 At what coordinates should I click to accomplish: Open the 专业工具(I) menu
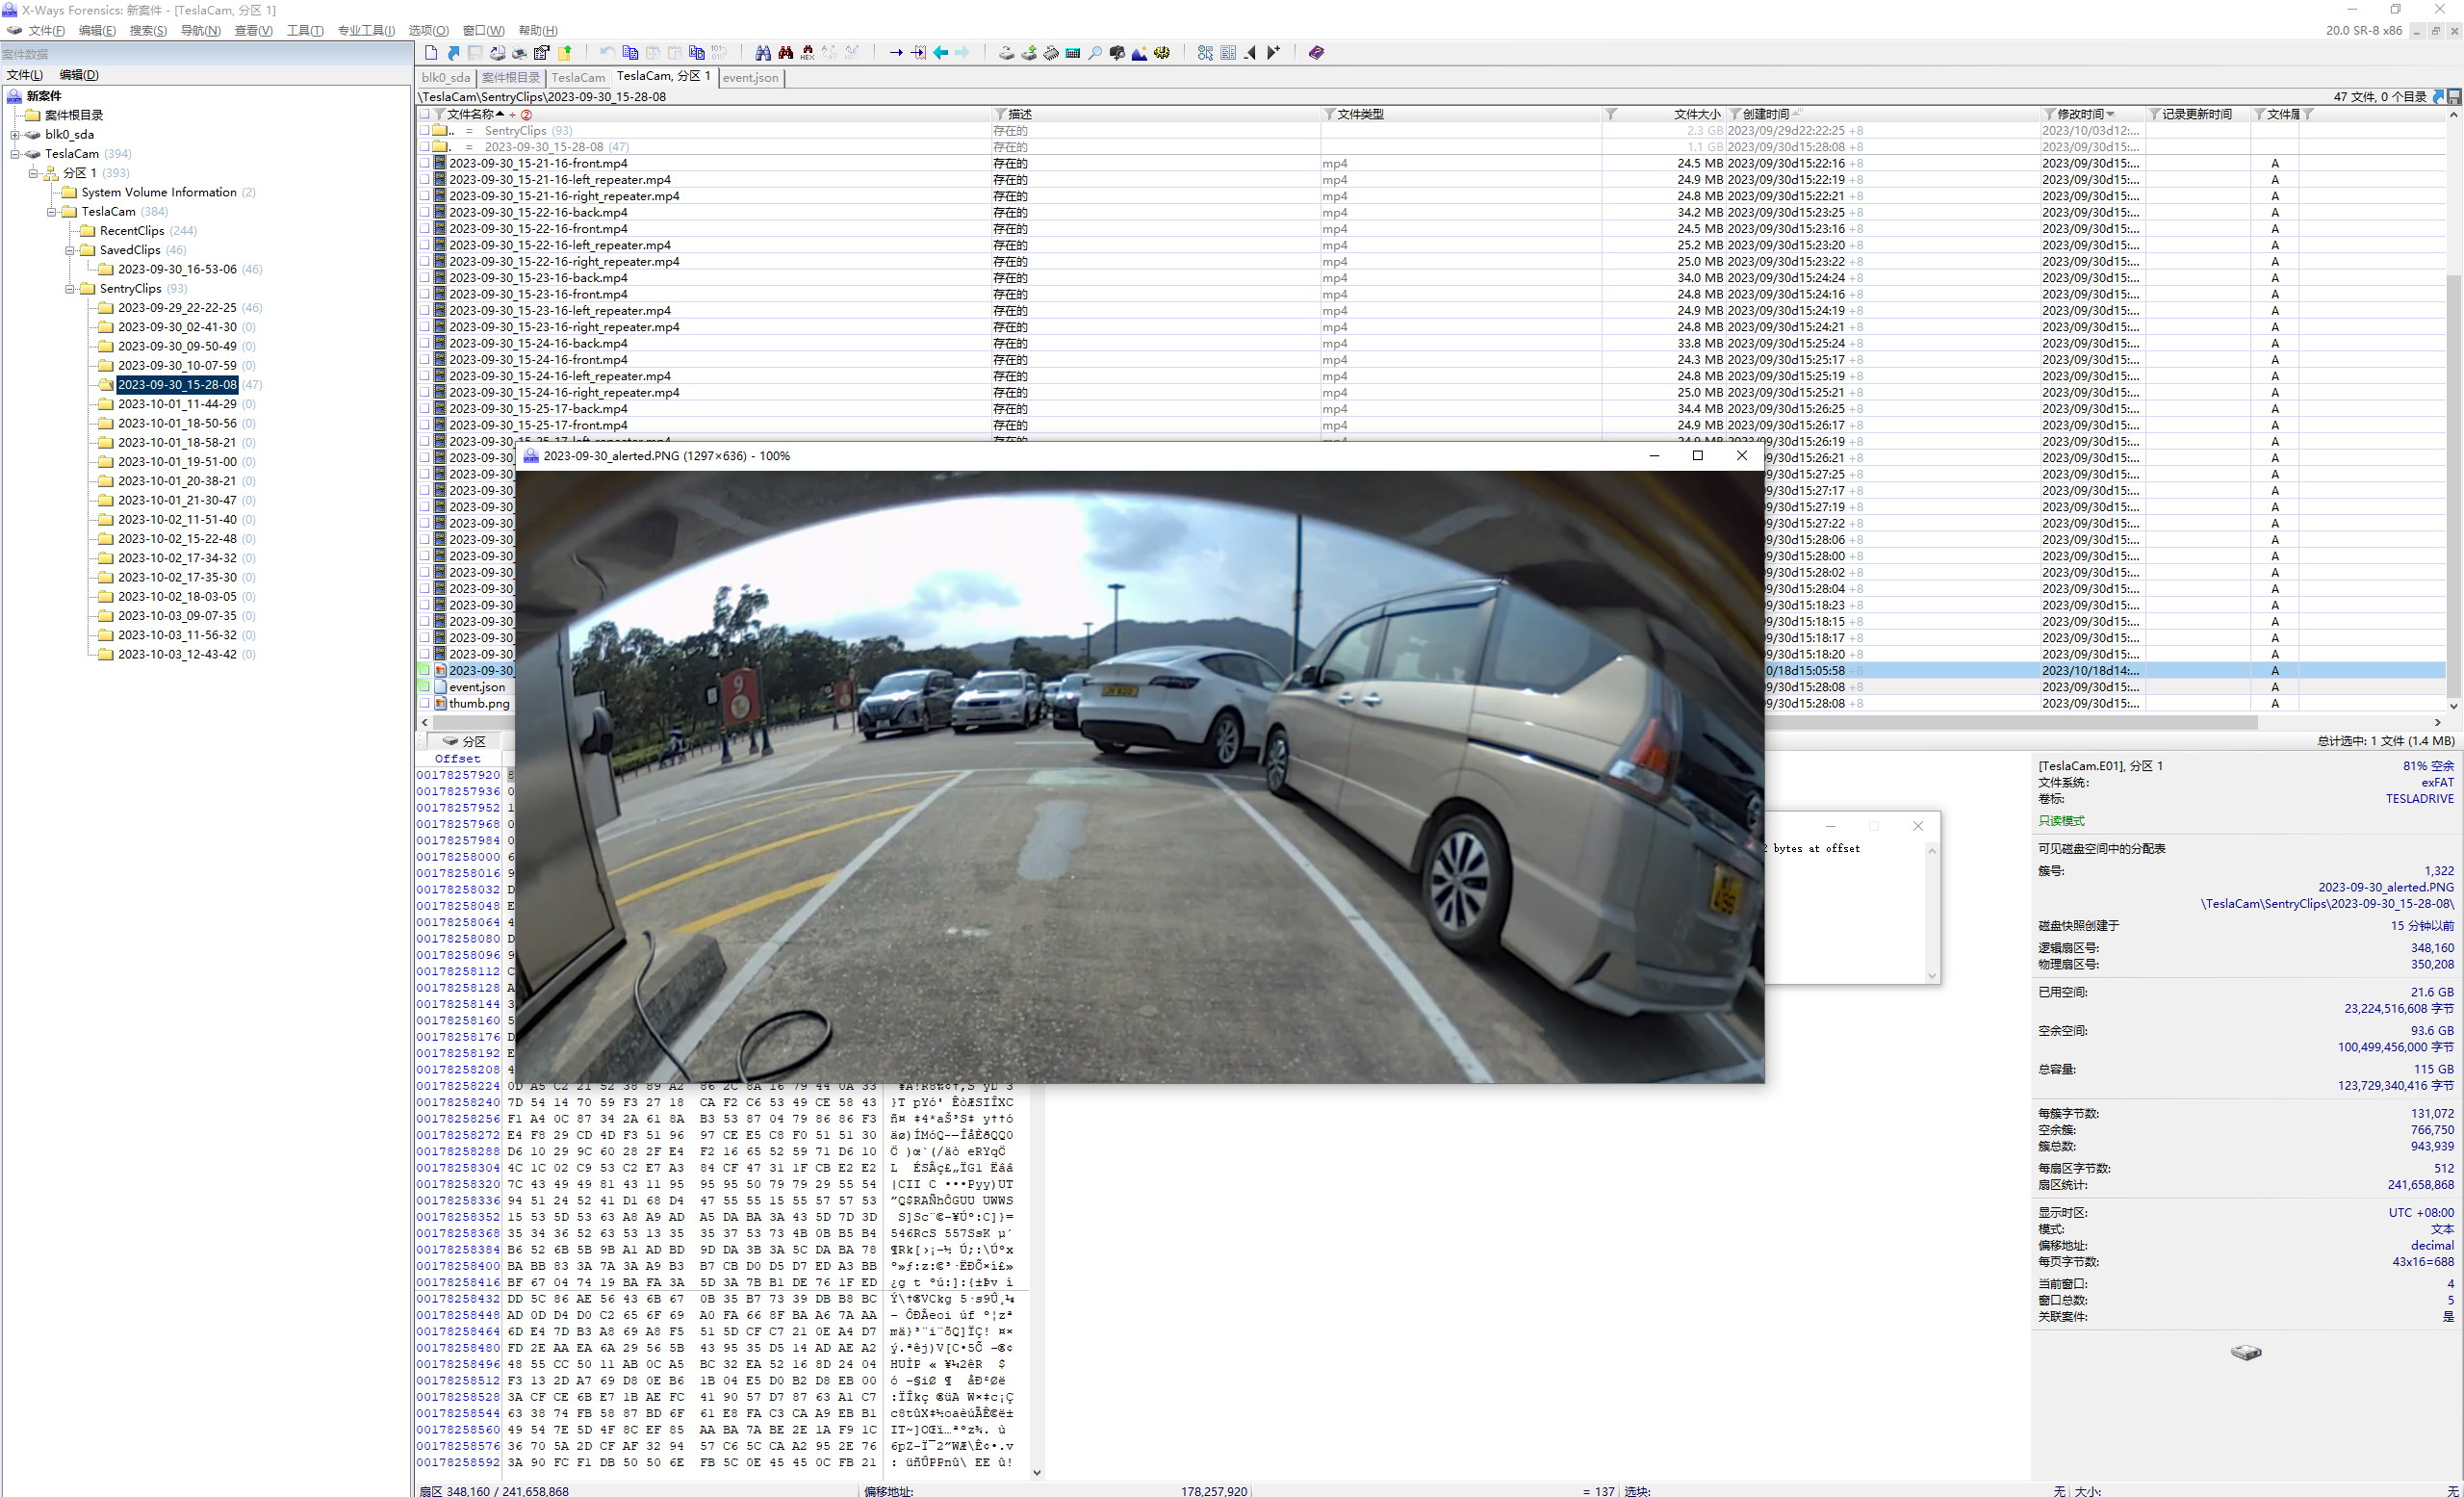(366, 31)
